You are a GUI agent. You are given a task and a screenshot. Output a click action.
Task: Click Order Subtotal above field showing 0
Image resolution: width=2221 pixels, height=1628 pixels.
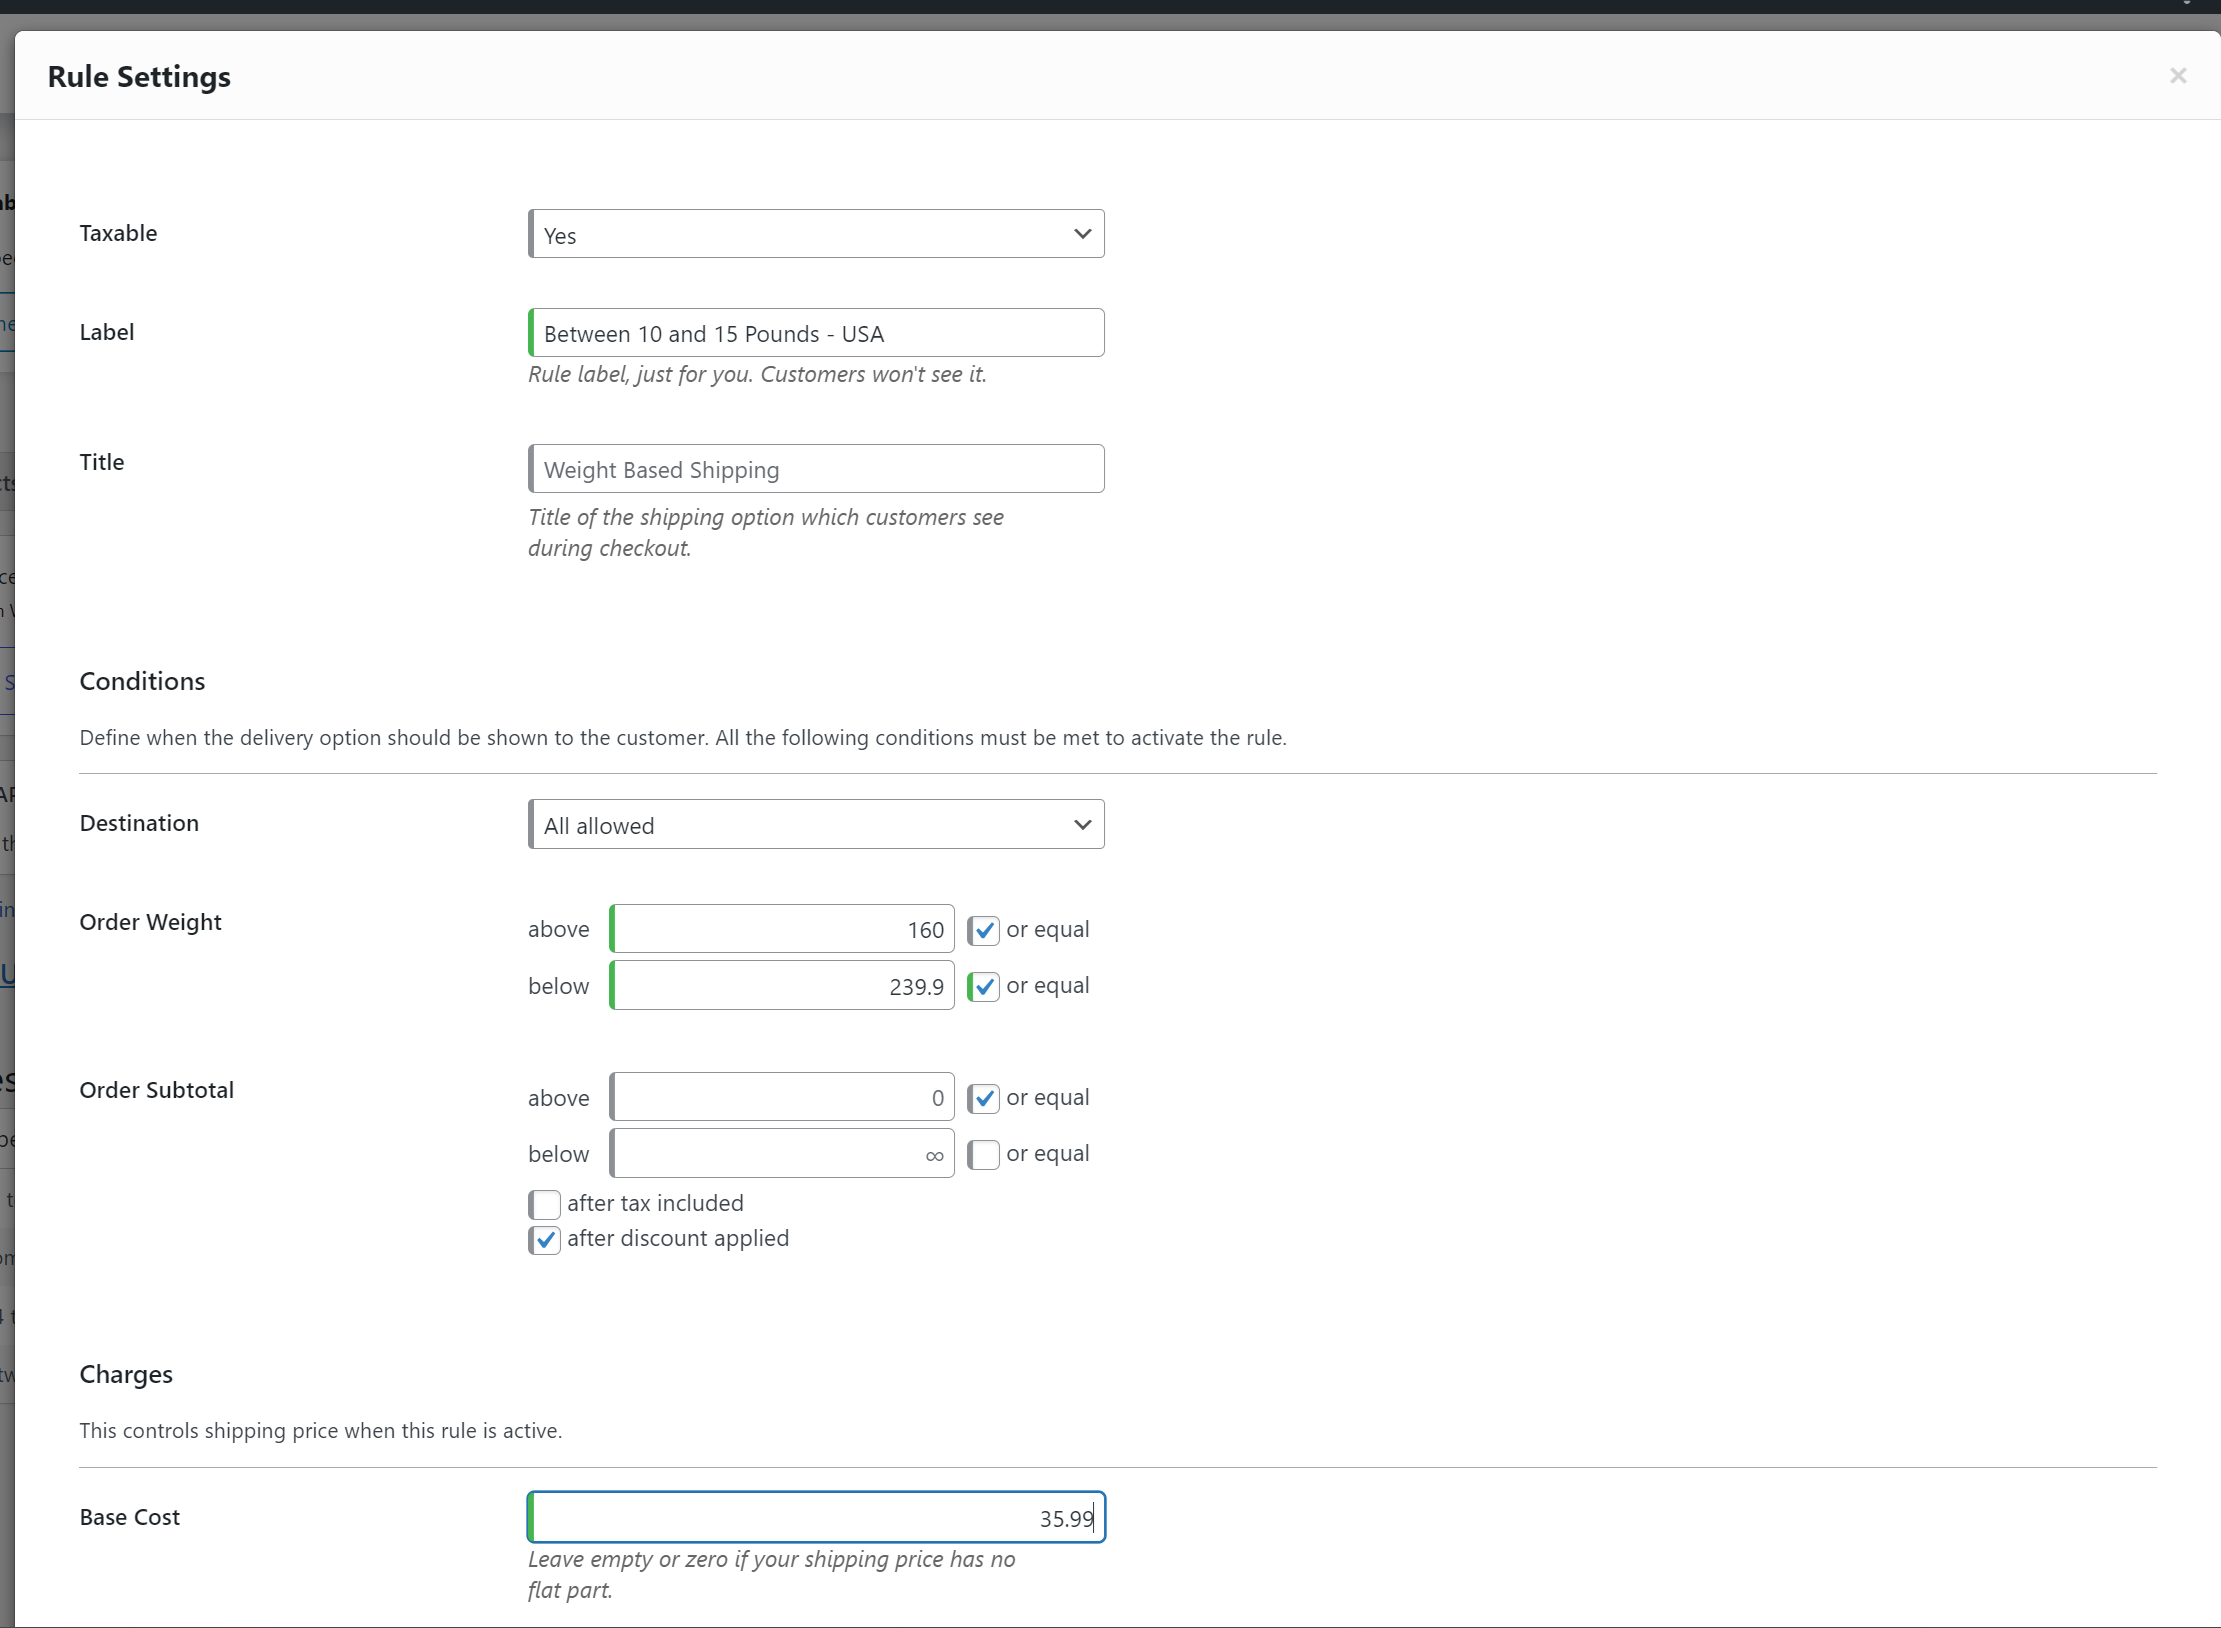(782, 1098)
